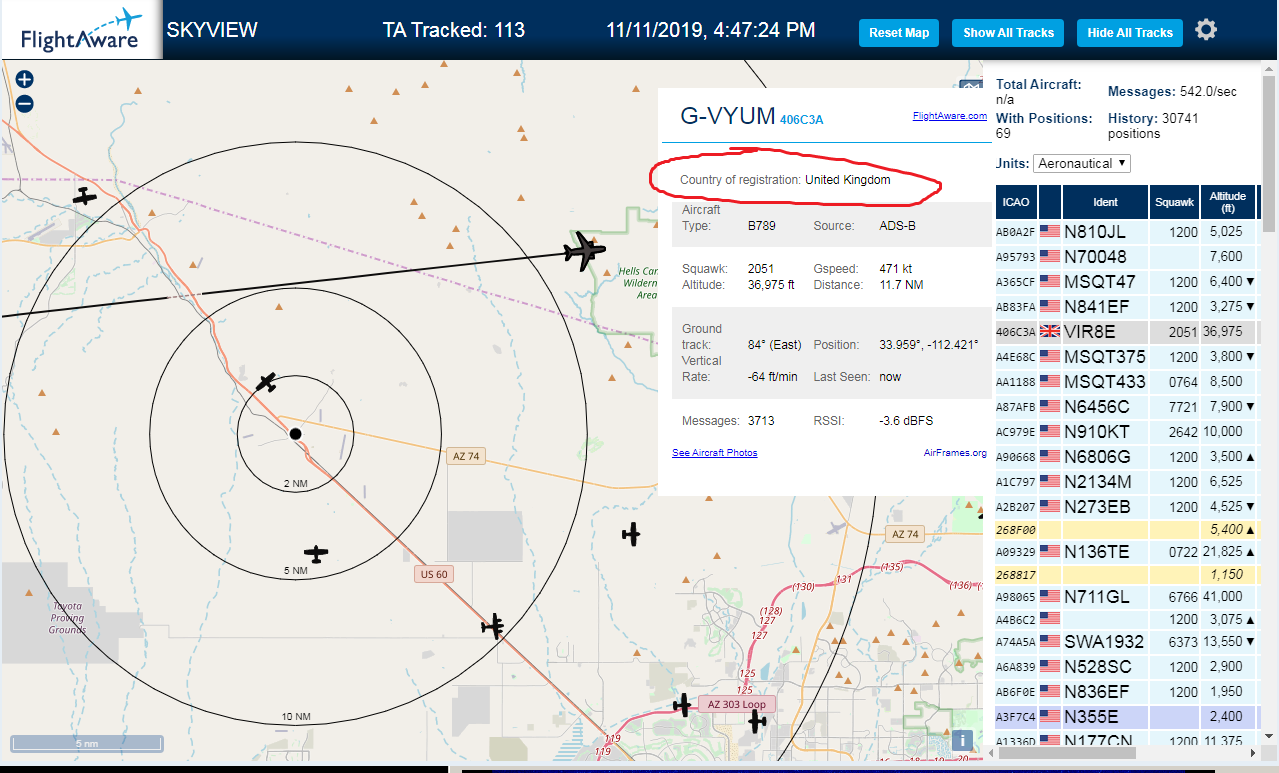The height and width of the screenshot is (773, 1279).
Task: Zoom out with the map minus button
Action: [25, 103]
